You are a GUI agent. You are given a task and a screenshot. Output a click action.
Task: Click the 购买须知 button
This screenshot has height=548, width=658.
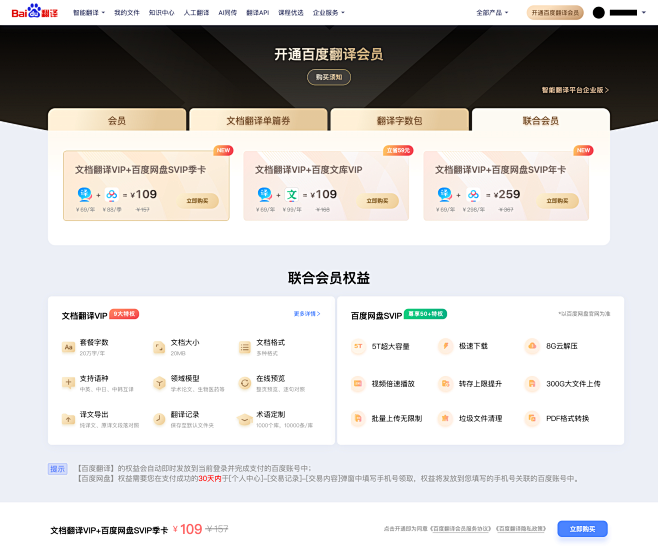pyautogui.click(x=329, y=77)
